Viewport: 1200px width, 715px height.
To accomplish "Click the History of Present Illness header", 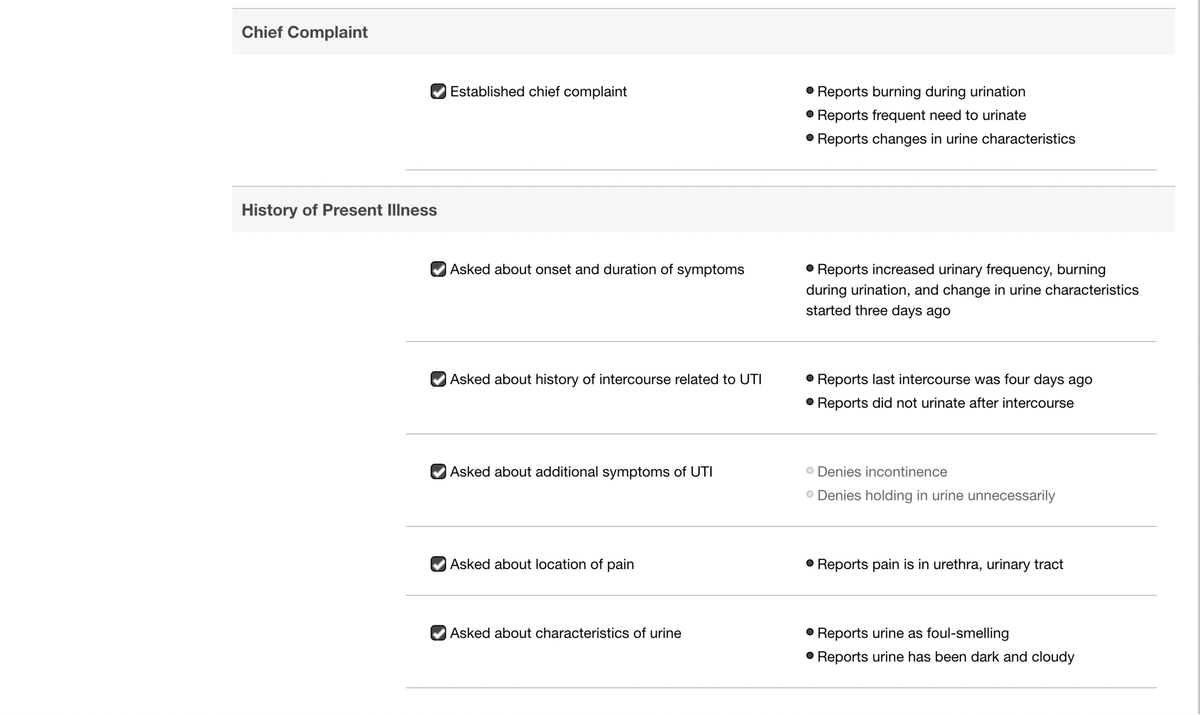I will click(x=339, y=210).
